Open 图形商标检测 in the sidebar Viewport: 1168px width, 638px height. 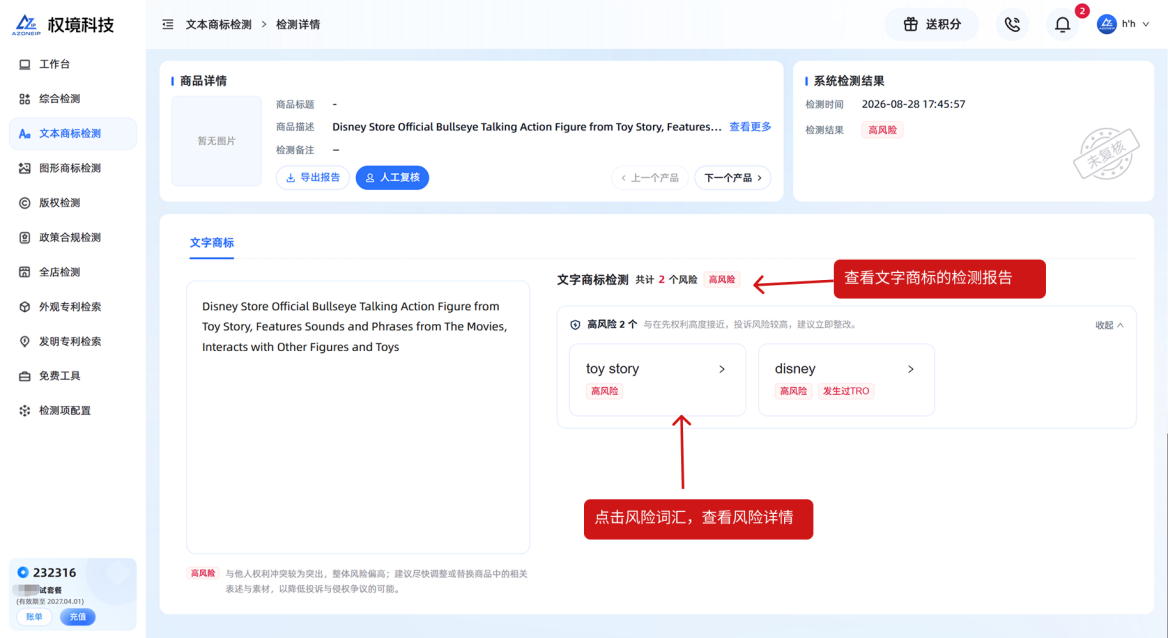pos(72,168)
